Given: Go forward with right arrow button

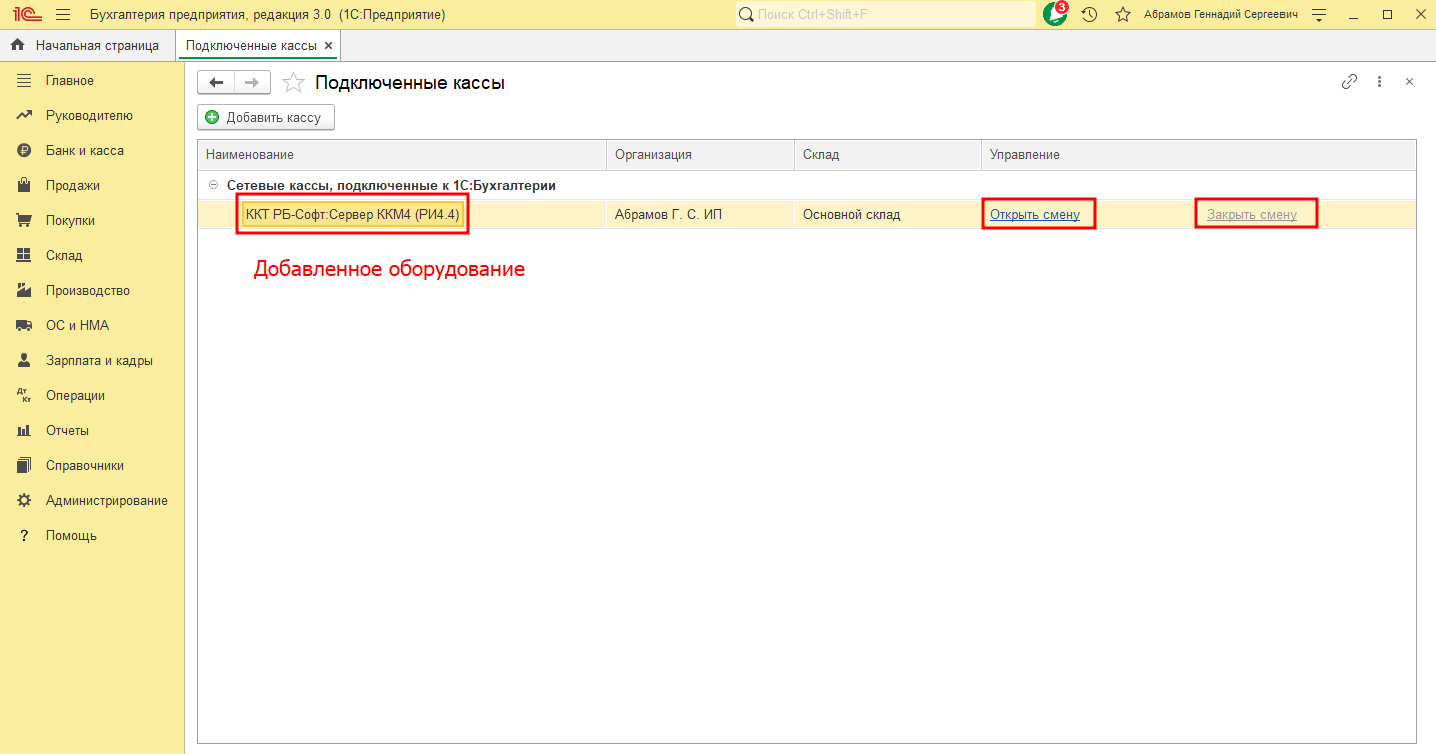Looking at the screenshot, I should pos(253,83).
